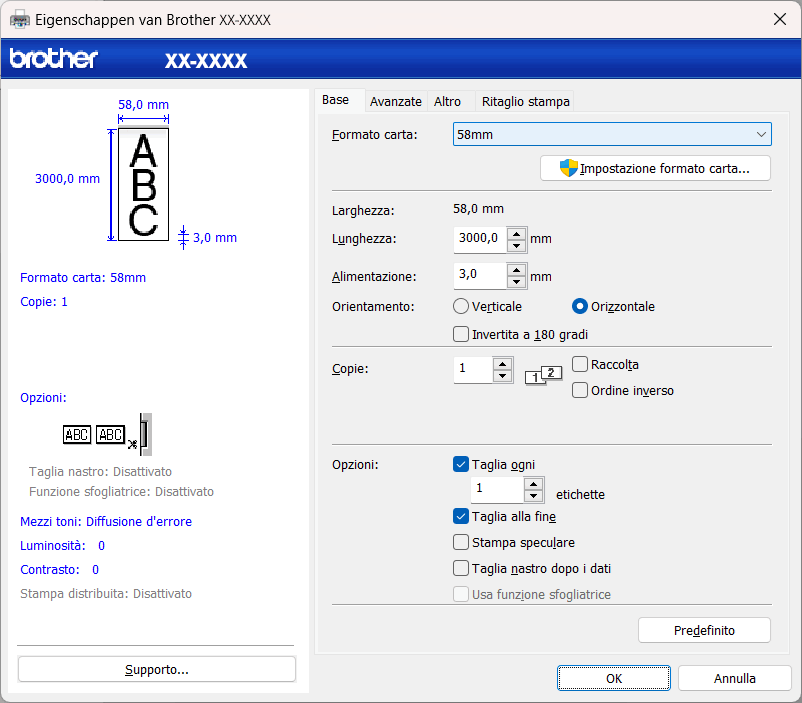Click the printer icon in title bar
Viewport: 802px width, 703px height.
pos(20,20)
